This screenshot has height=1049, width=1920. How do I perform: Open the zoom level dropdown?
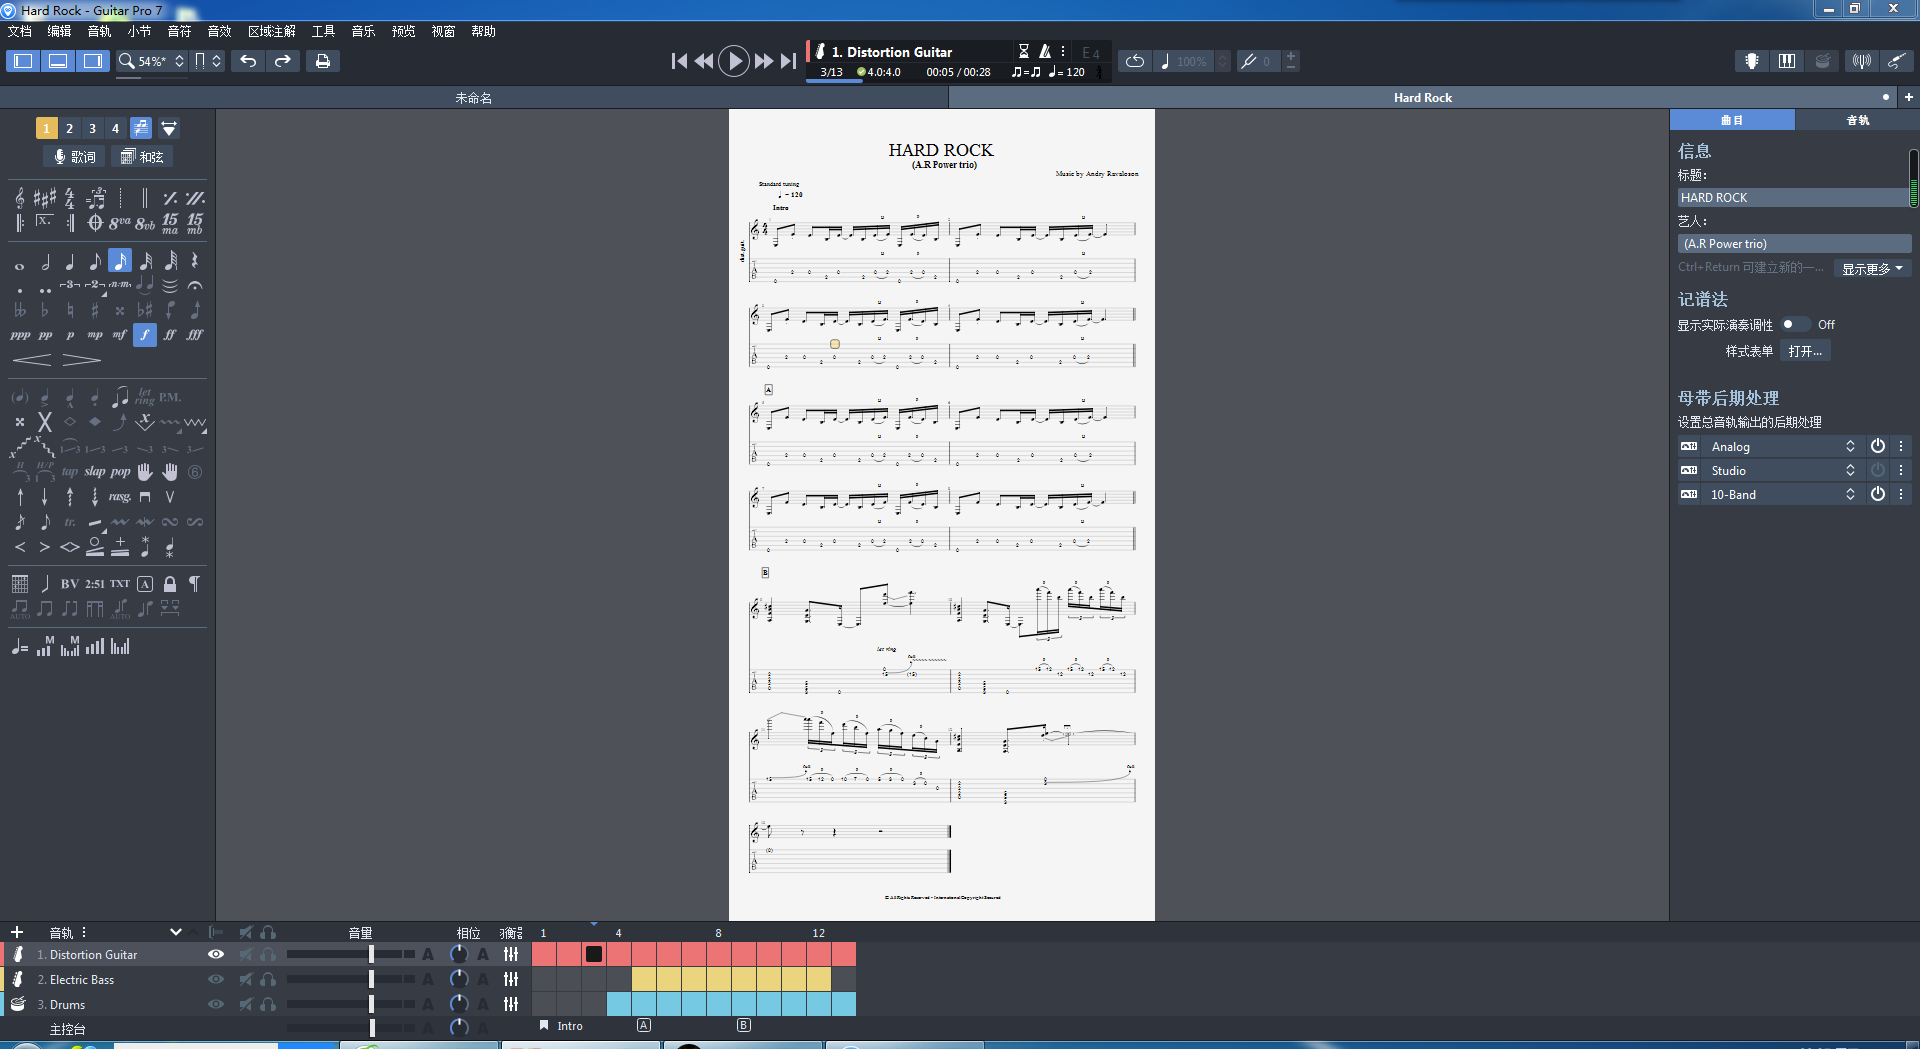point(179,61)
